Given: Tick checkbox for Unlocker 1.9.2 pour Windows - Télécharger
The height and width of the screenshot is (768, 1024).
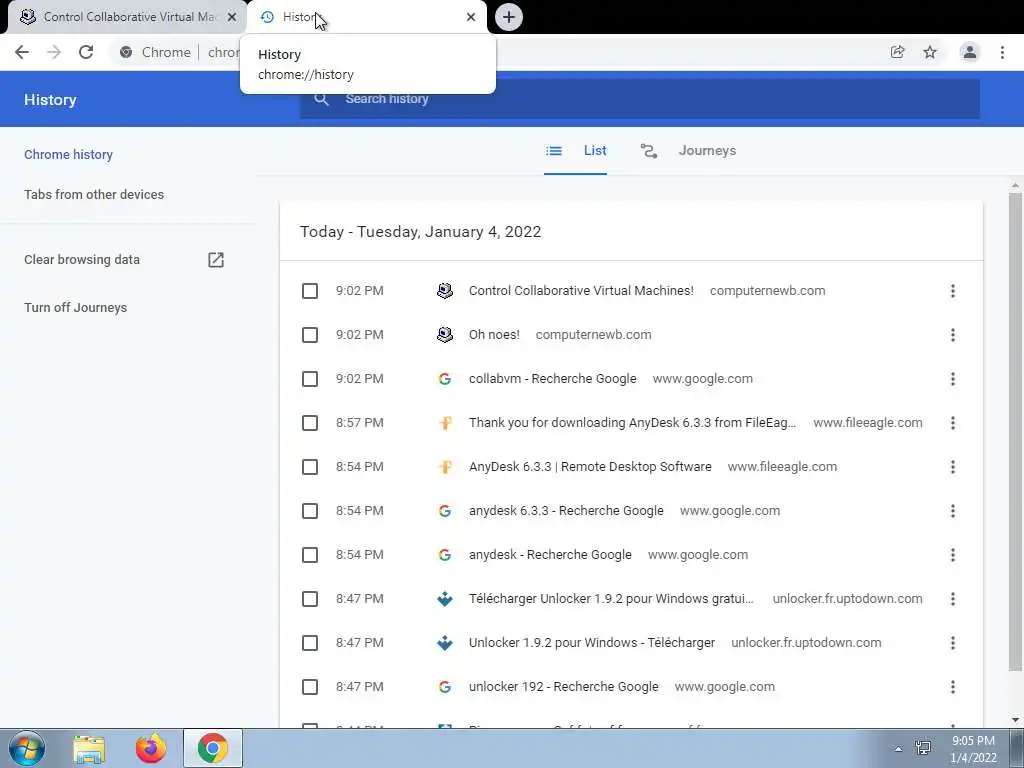Looking at the screenshot, I should (310, 643).
